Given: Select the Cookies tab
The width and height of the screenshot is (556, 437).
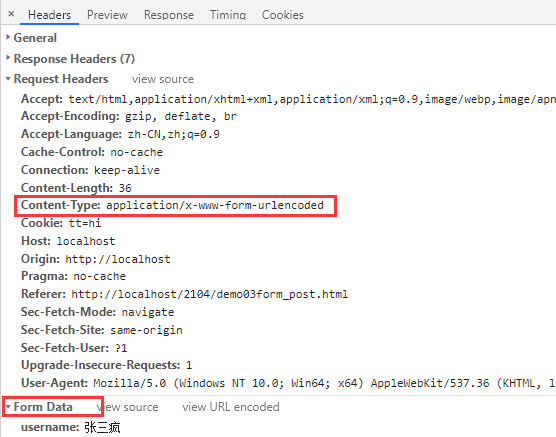Looking at the screenshot, I should pos(283,15).
